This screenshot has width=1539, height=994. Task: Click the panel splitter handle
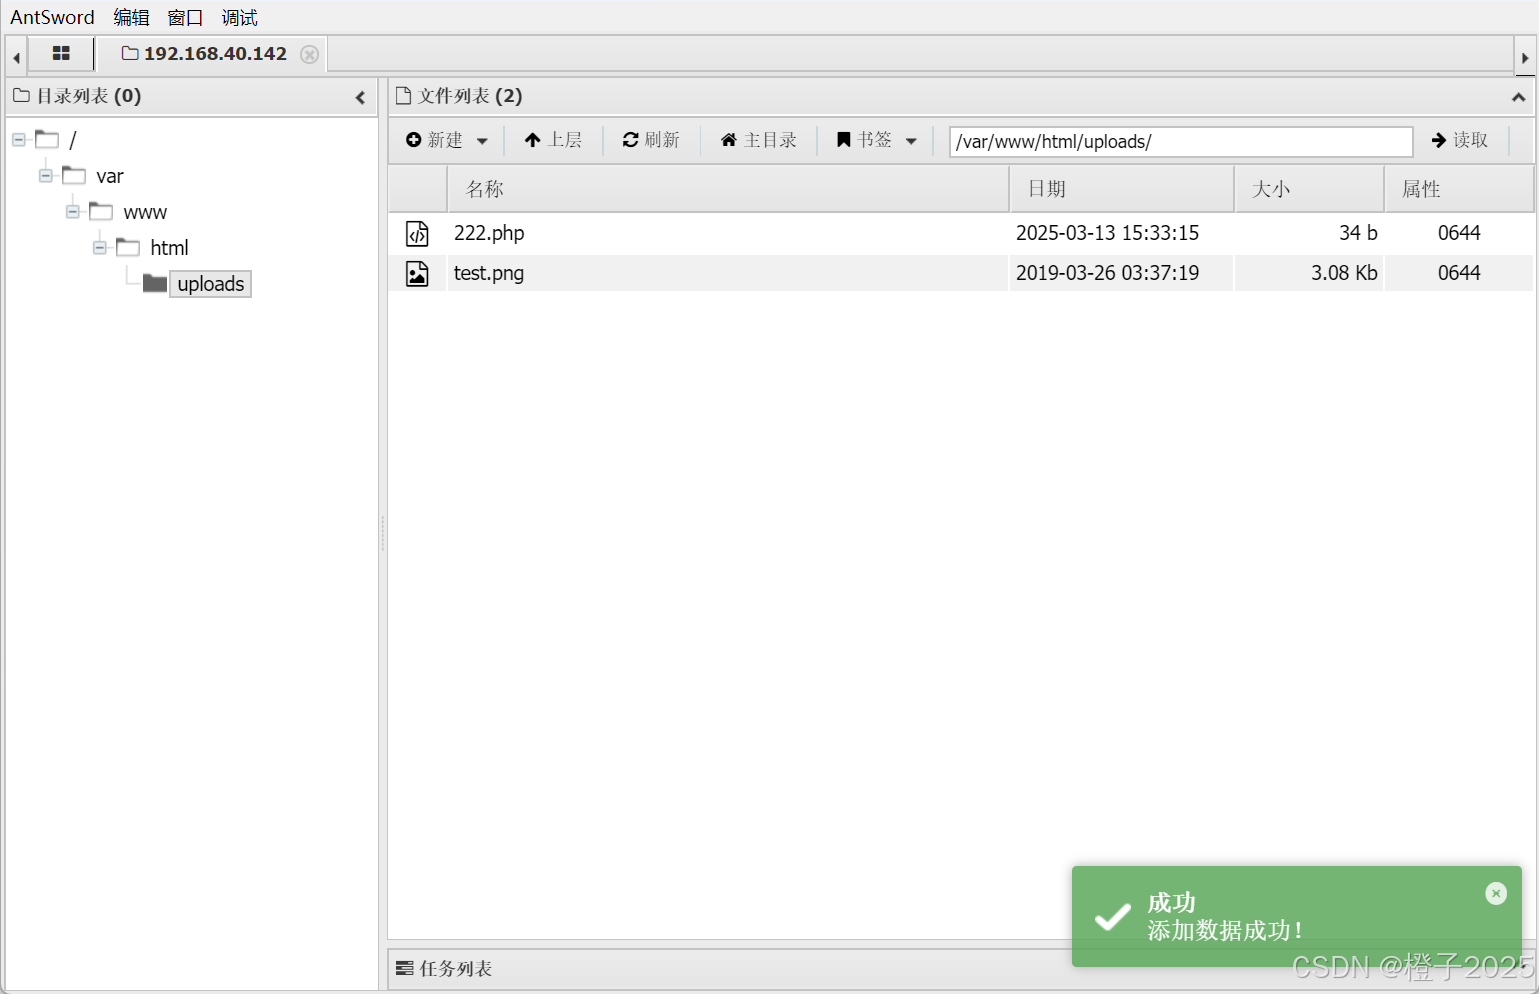tap(382, 534)
